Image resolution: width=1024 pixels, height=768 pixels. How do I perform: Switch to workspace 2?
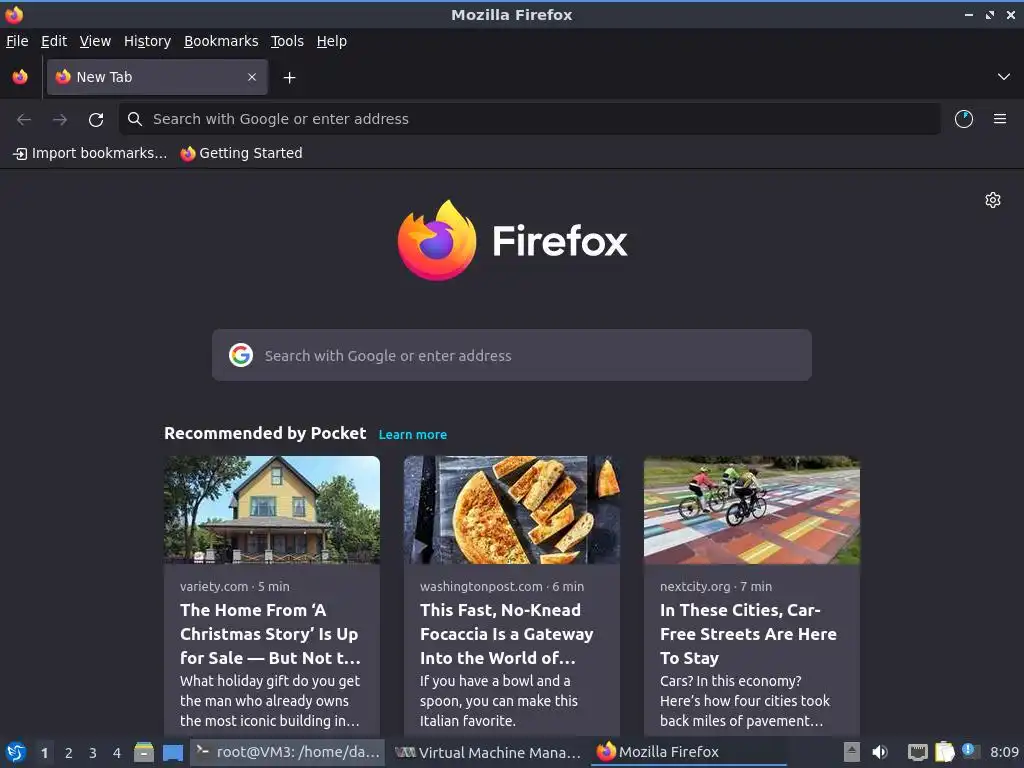pyautogui.click(x=69, y=753)
